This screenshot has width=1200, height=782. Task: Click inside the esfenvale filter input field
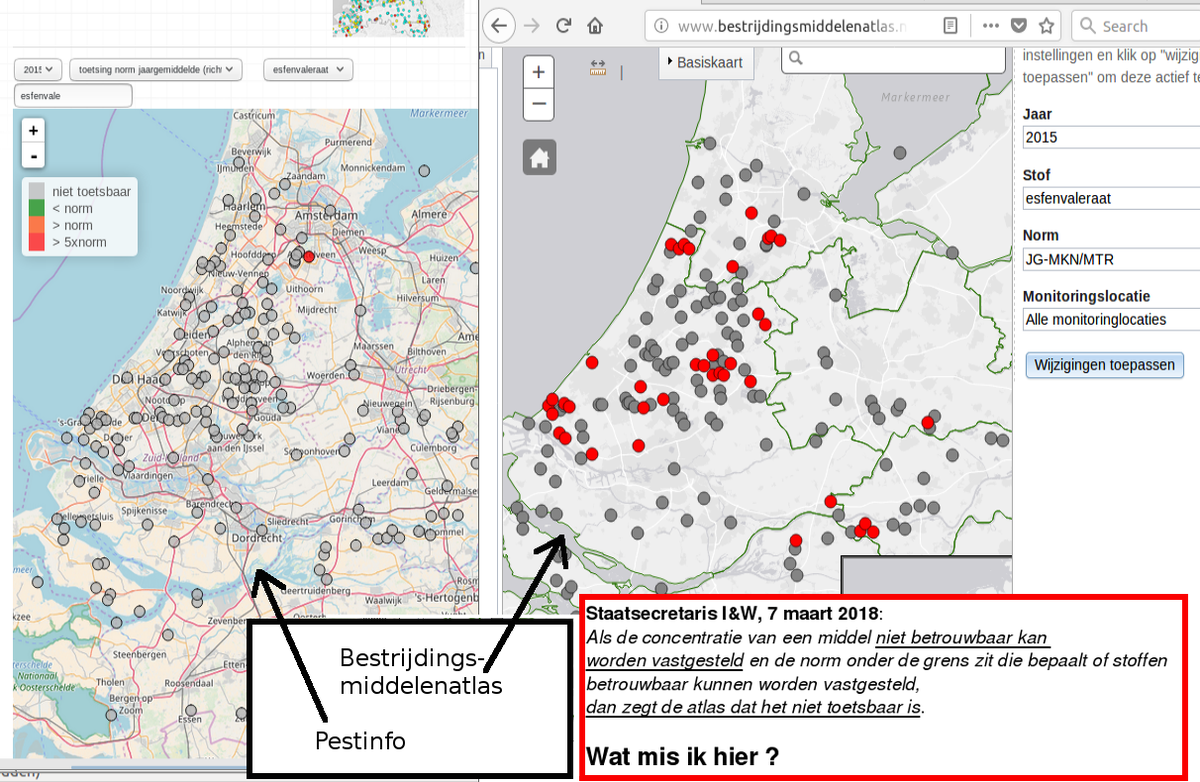pos(72,95)
